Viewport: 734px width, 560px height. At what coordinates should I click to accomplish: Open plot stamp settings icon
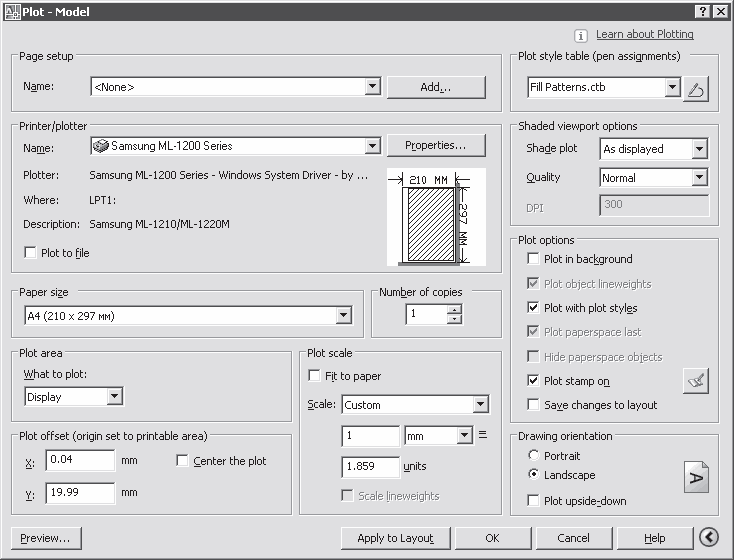click(x=696, y=381)
